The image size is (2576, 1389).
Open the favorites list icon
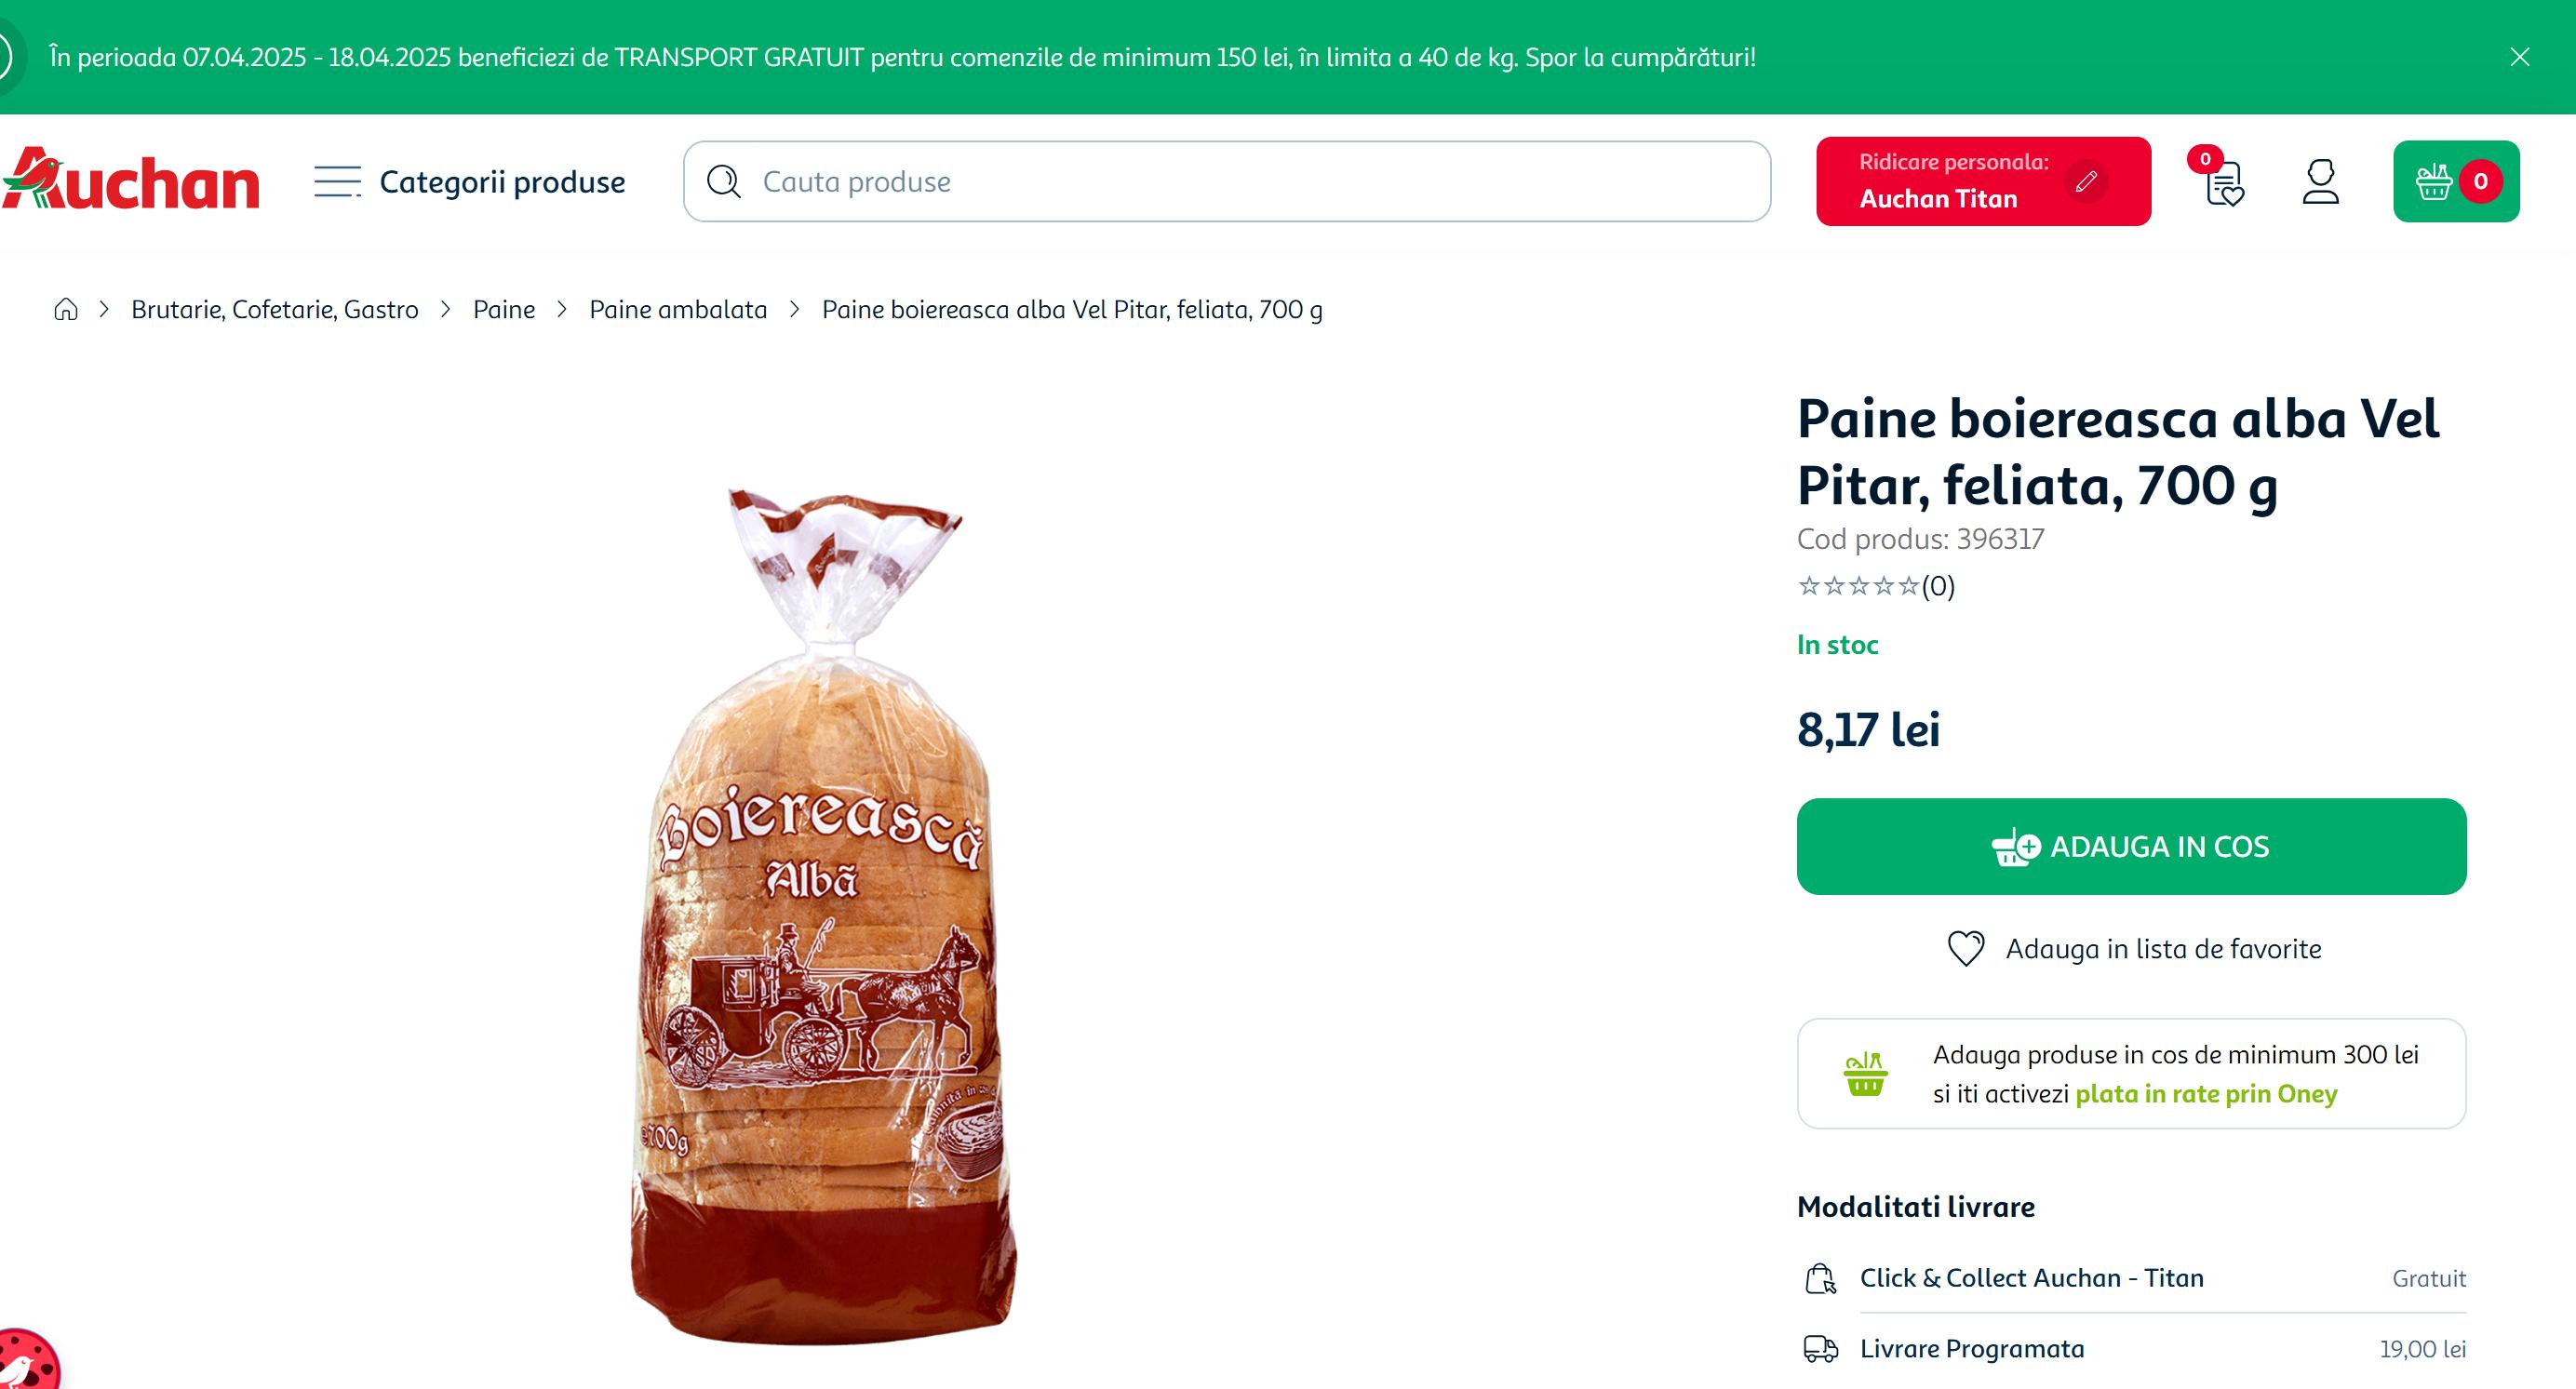coord(2224,182)
